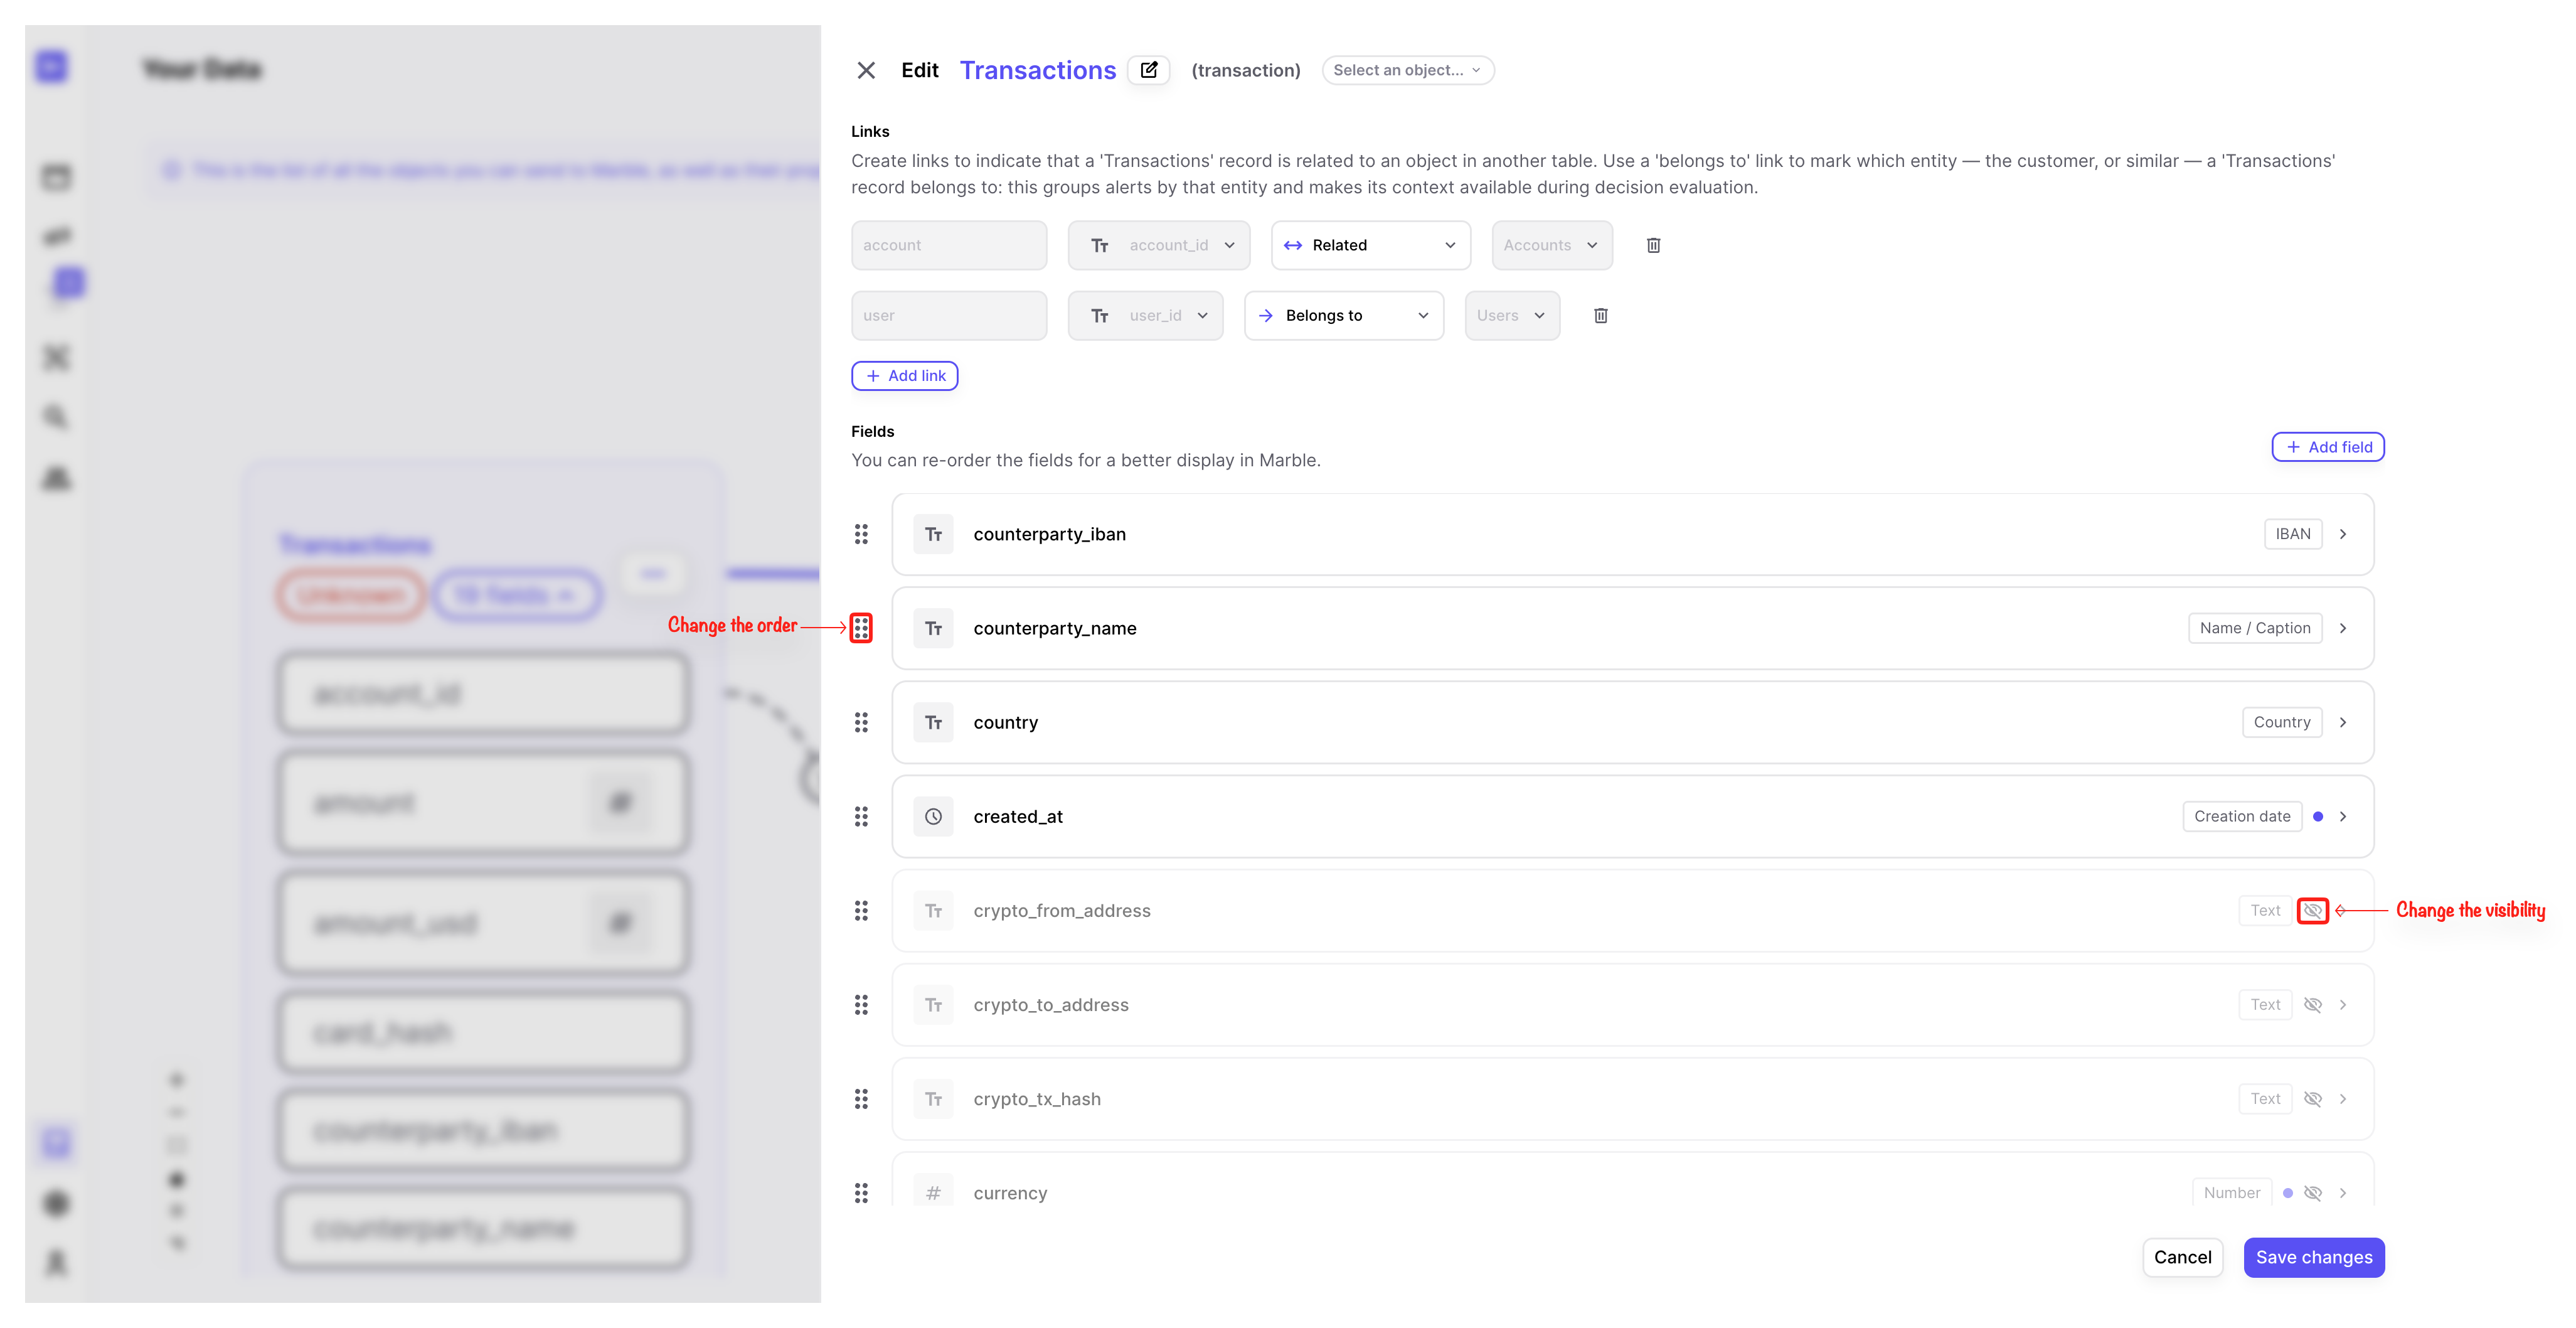Click the Add field button
The image size is (2576, 1328).
point(2328,447)
